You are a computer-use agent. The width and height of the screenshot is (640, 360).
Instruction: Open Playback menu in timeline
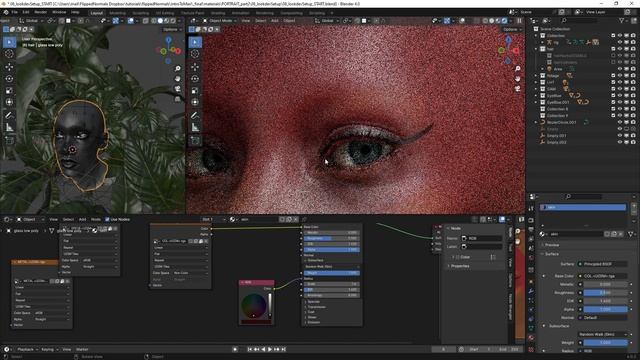pyautogui.click(x=27, y=349)
